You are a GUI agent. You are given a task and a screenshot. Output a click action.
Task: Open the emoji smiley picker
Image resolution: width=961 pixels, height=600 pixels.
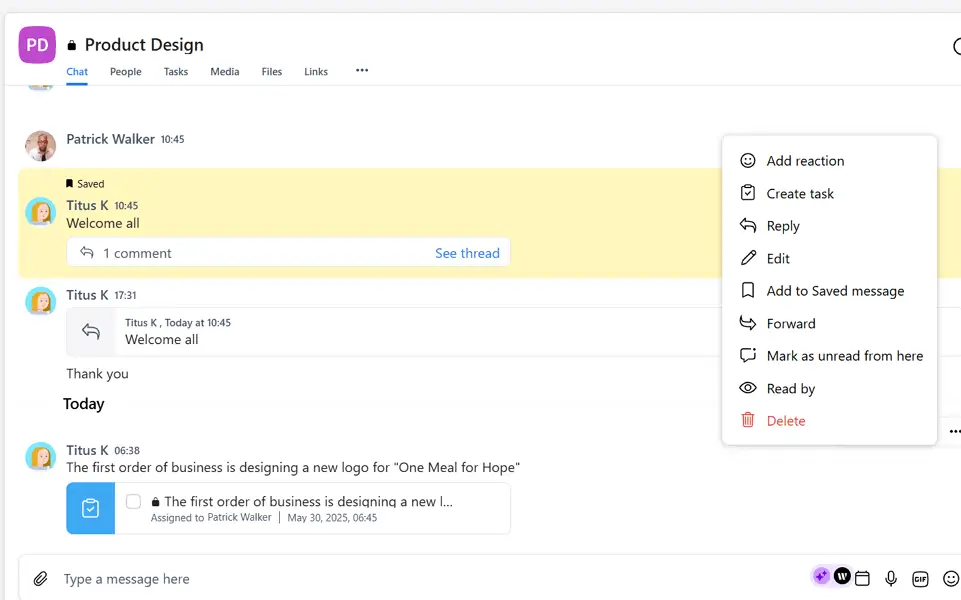click(x=951, y=578)
